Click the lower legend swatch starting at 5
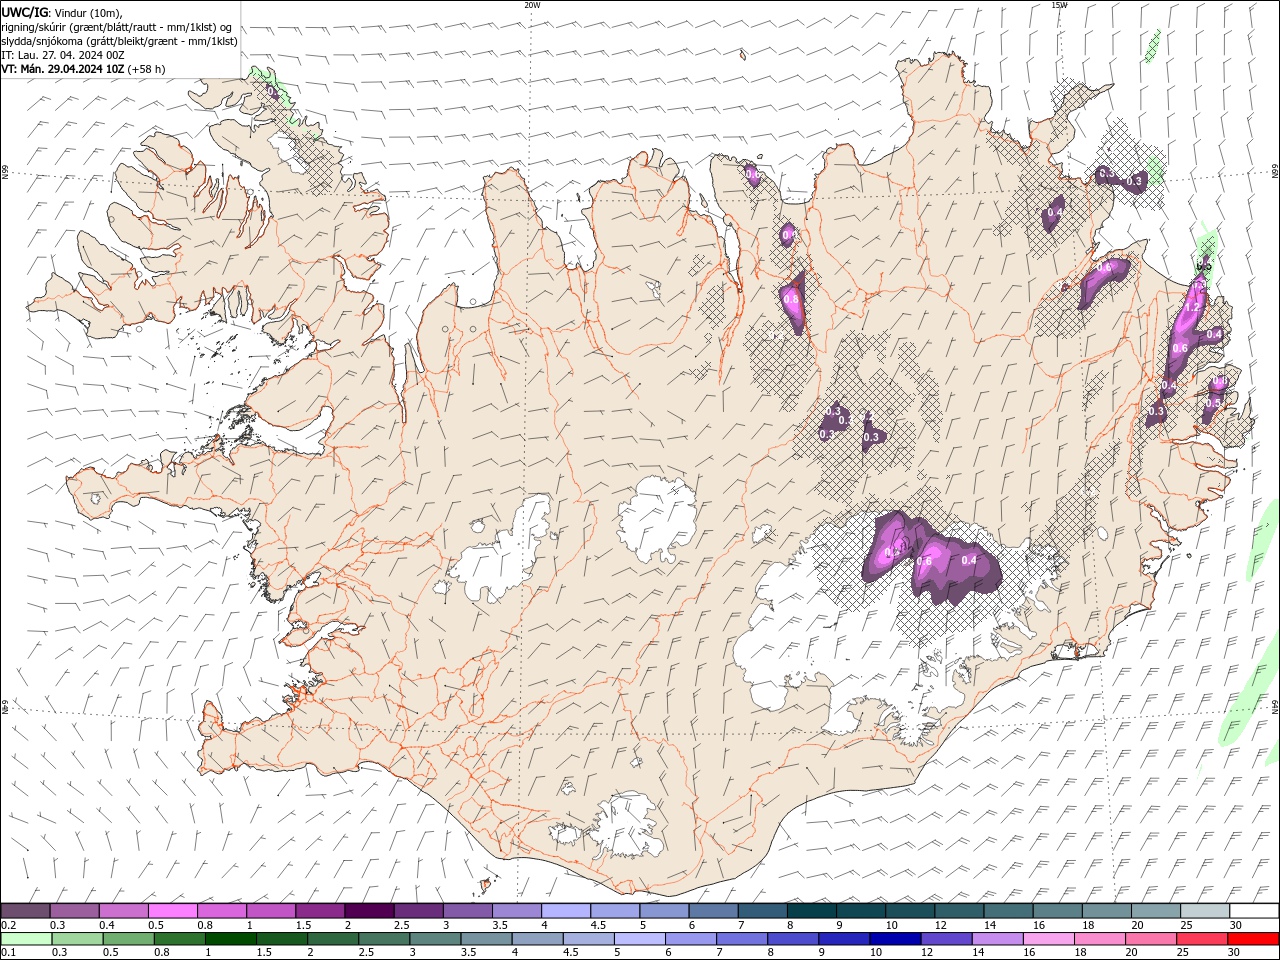The image size is (1280, 960). click(638, 939)
